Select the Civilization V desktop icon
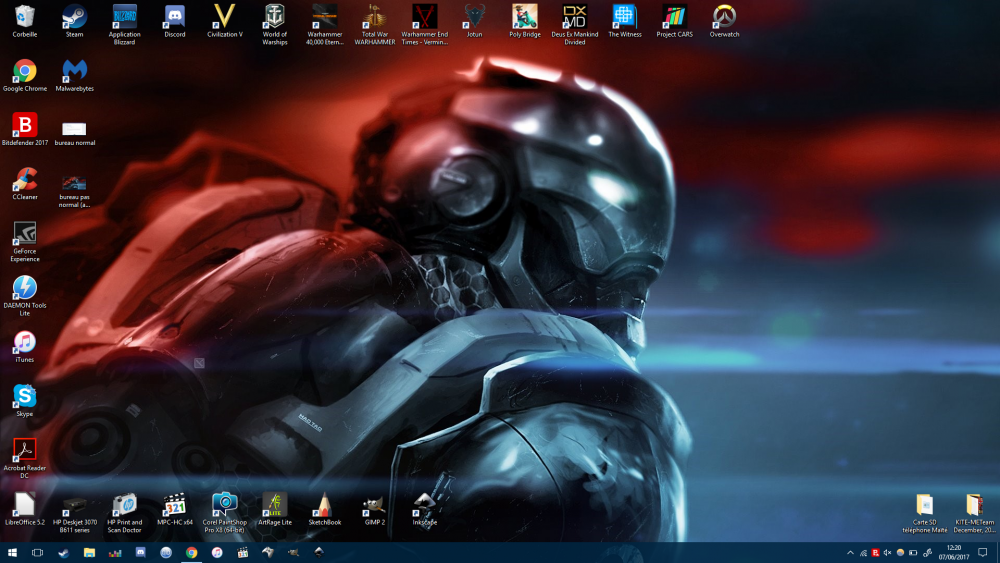The height and width of the screenshot is (563, 1000). coord(224,17)
